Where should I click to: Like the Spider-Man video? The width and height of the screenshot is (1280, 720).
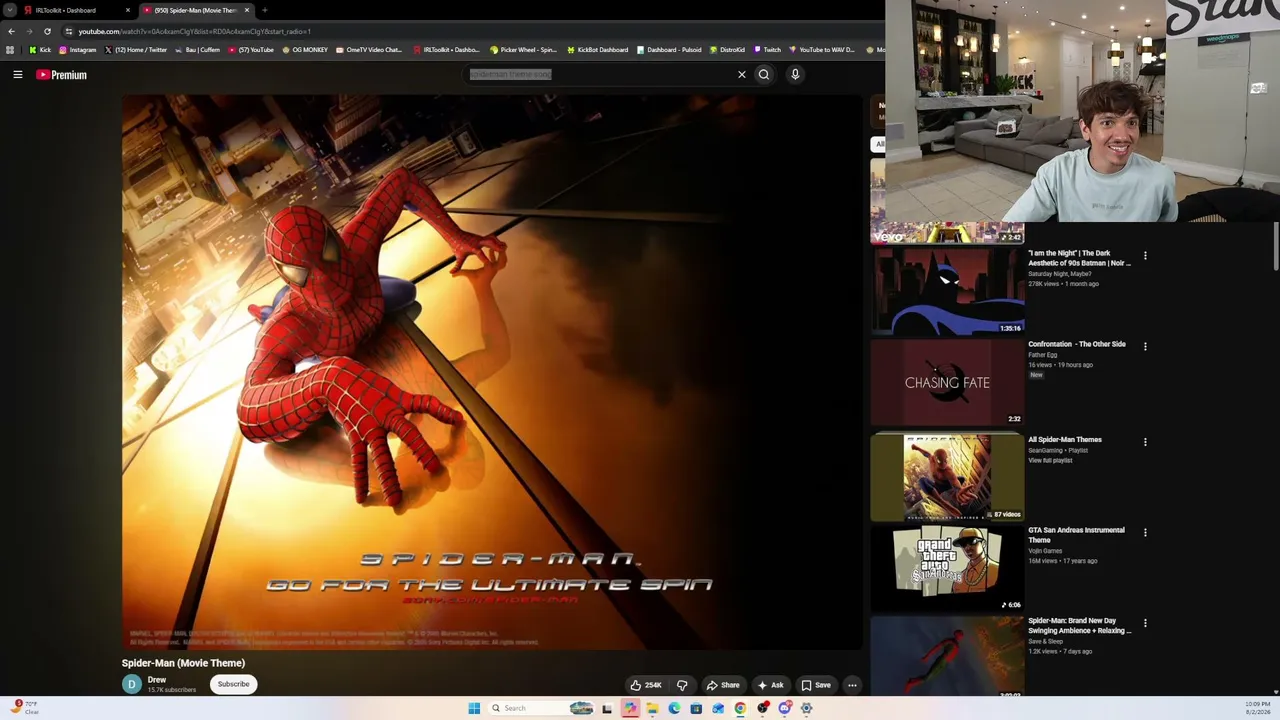646,685
